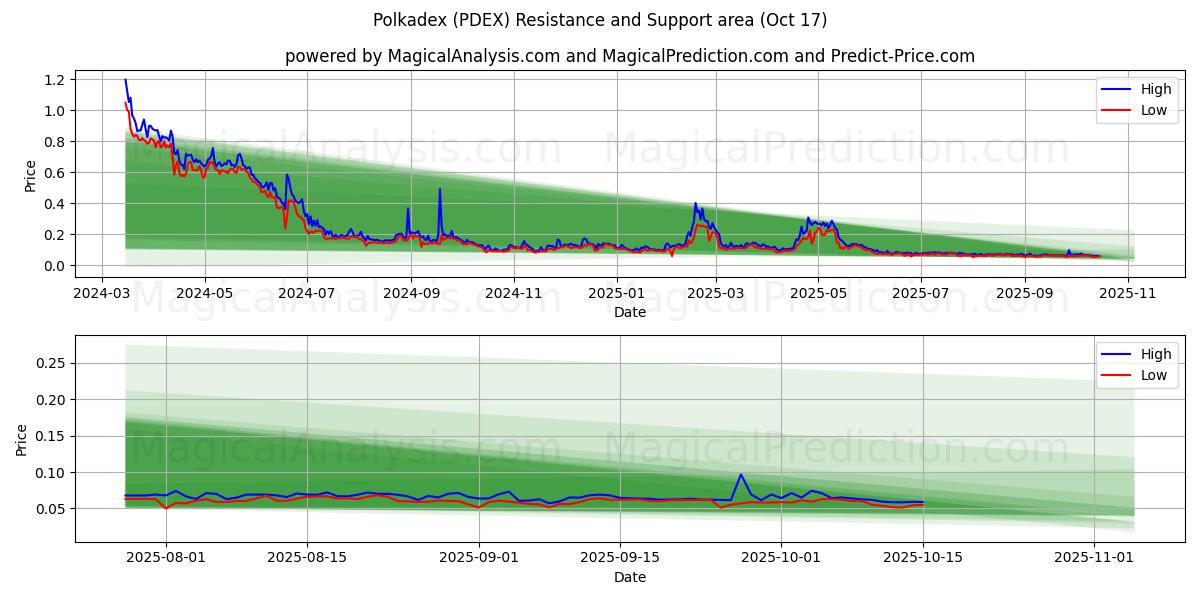Click the red Low line swatch in top legend

(1116, 110)
